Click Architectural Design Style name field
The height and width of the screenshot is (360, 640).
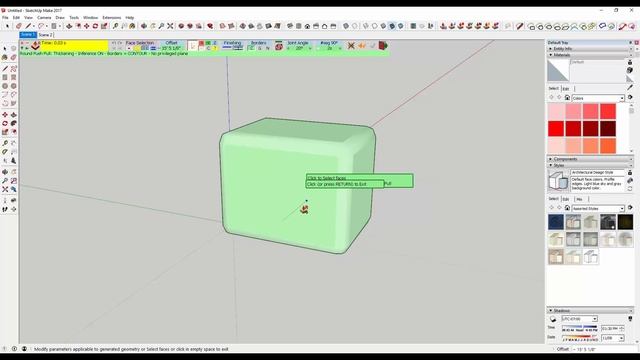(x=598, y=173)
